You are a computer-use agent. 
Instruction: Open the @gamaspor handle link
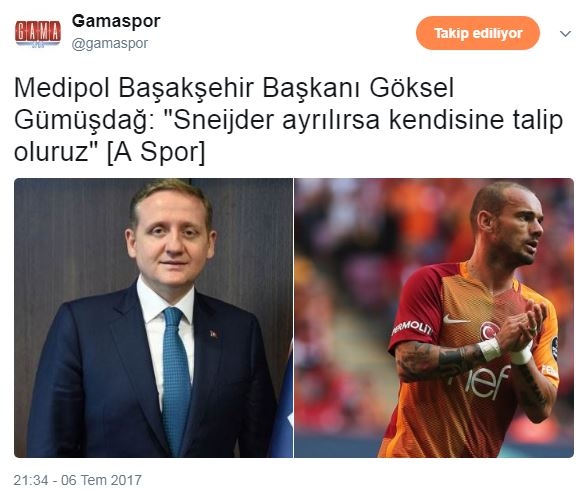pyautogui.click(x=110, y=44)
